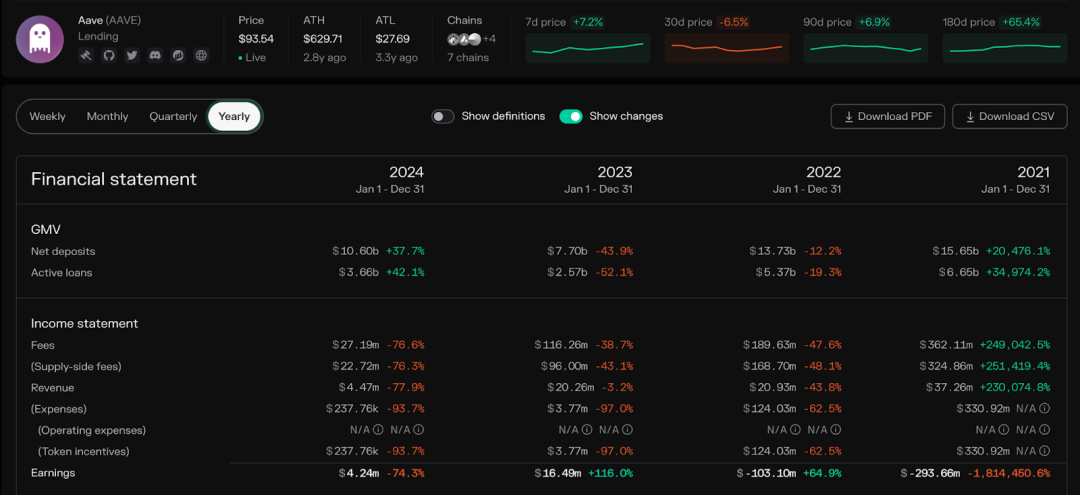Click the Download CSV button
The image size is (1080, 495).
click(1010, 116)
